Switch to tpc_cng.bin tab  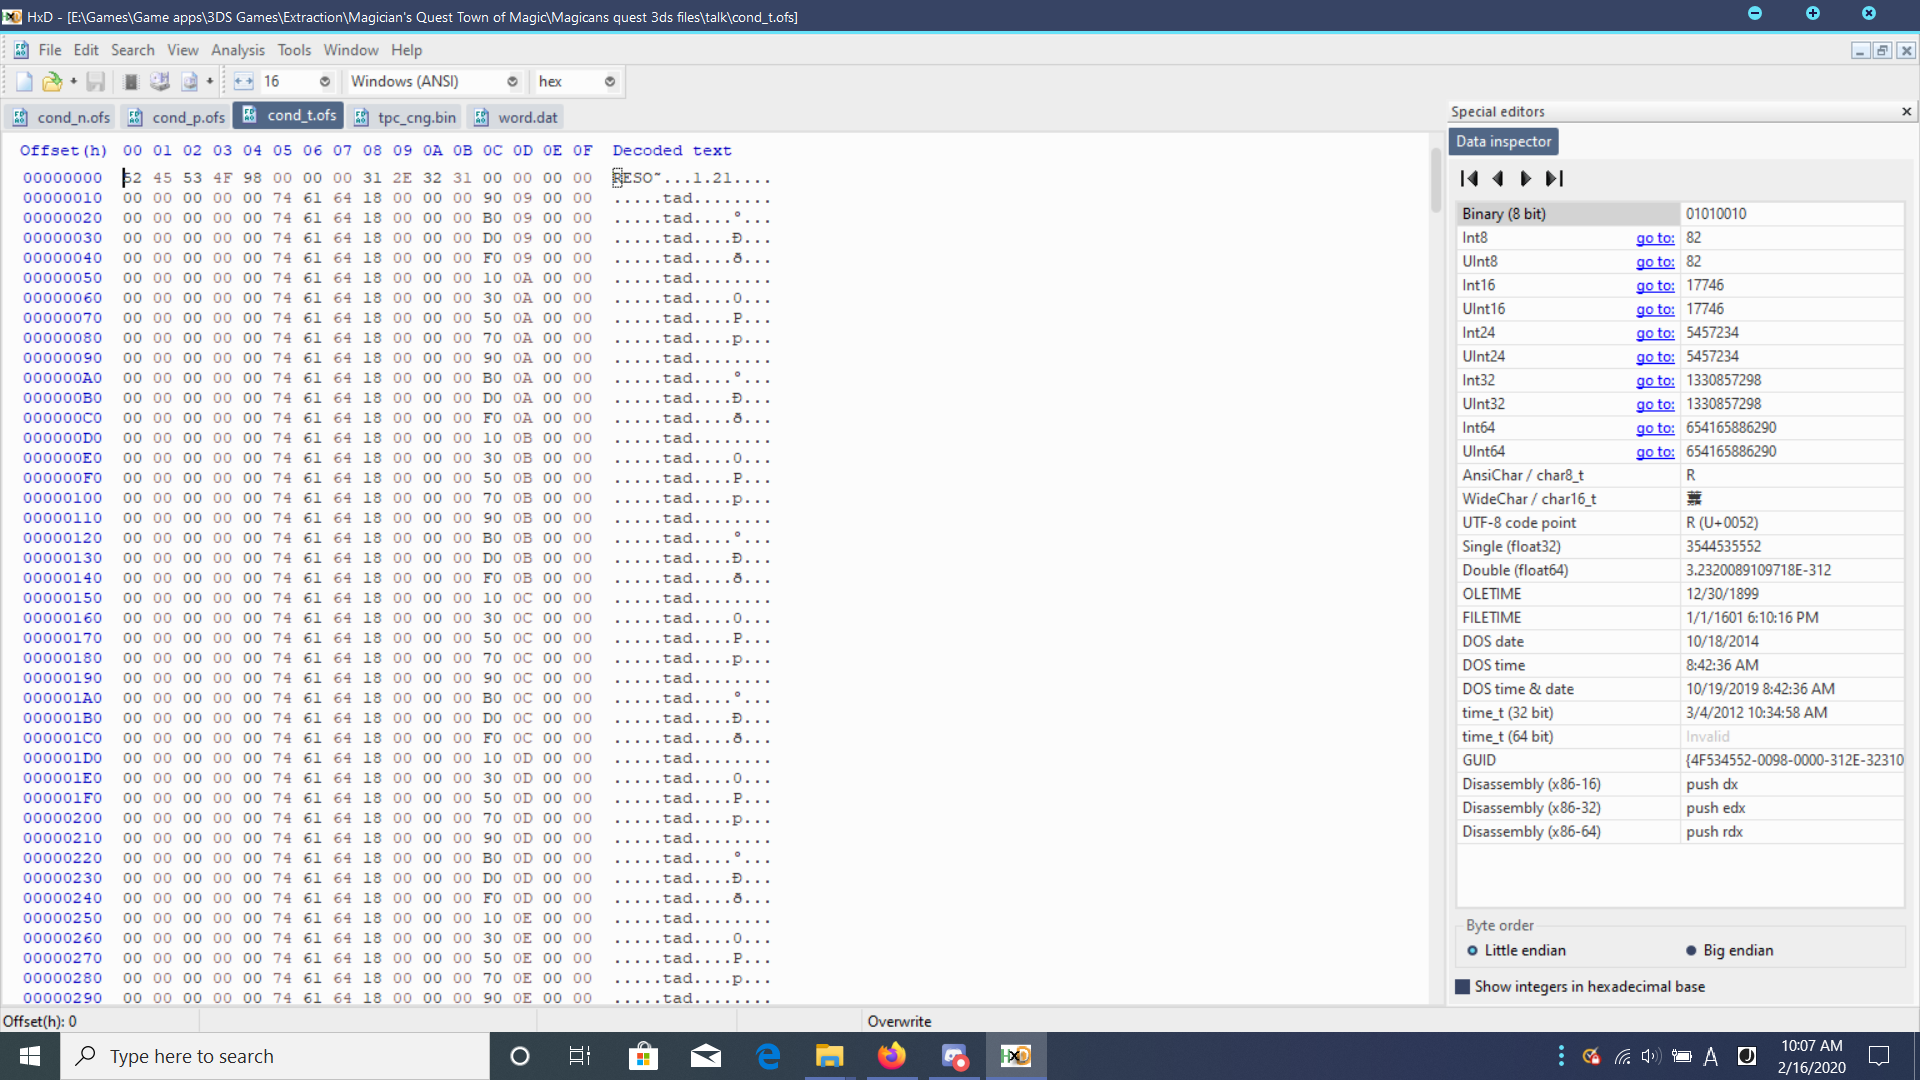coord(404,117)
